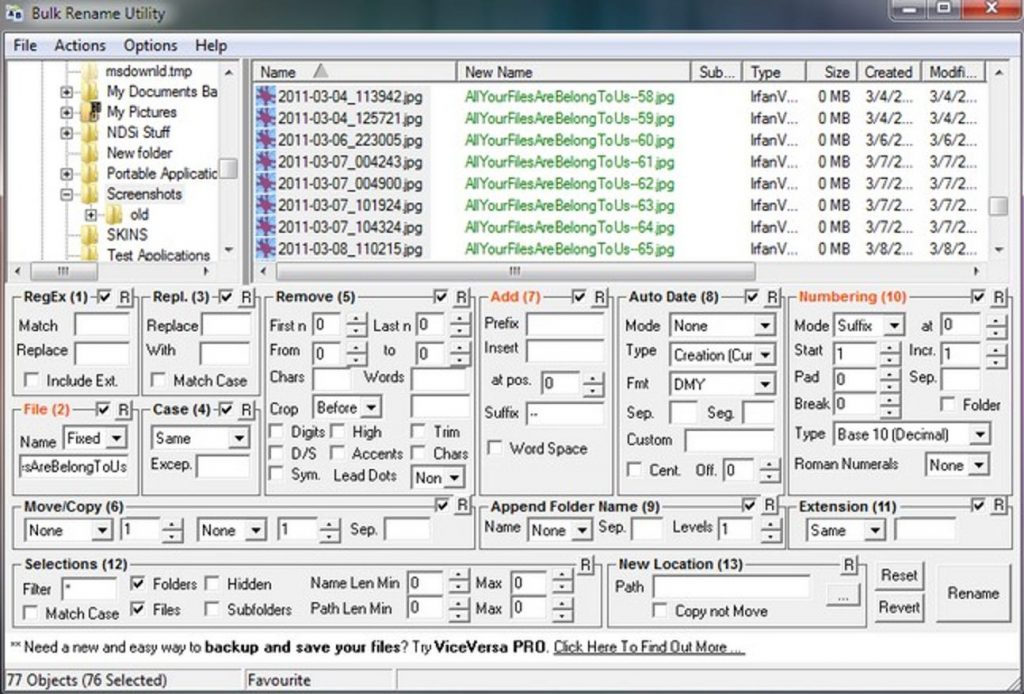1024x694 pixels.
Task: Click the Rename button
Action: [971, 593]
